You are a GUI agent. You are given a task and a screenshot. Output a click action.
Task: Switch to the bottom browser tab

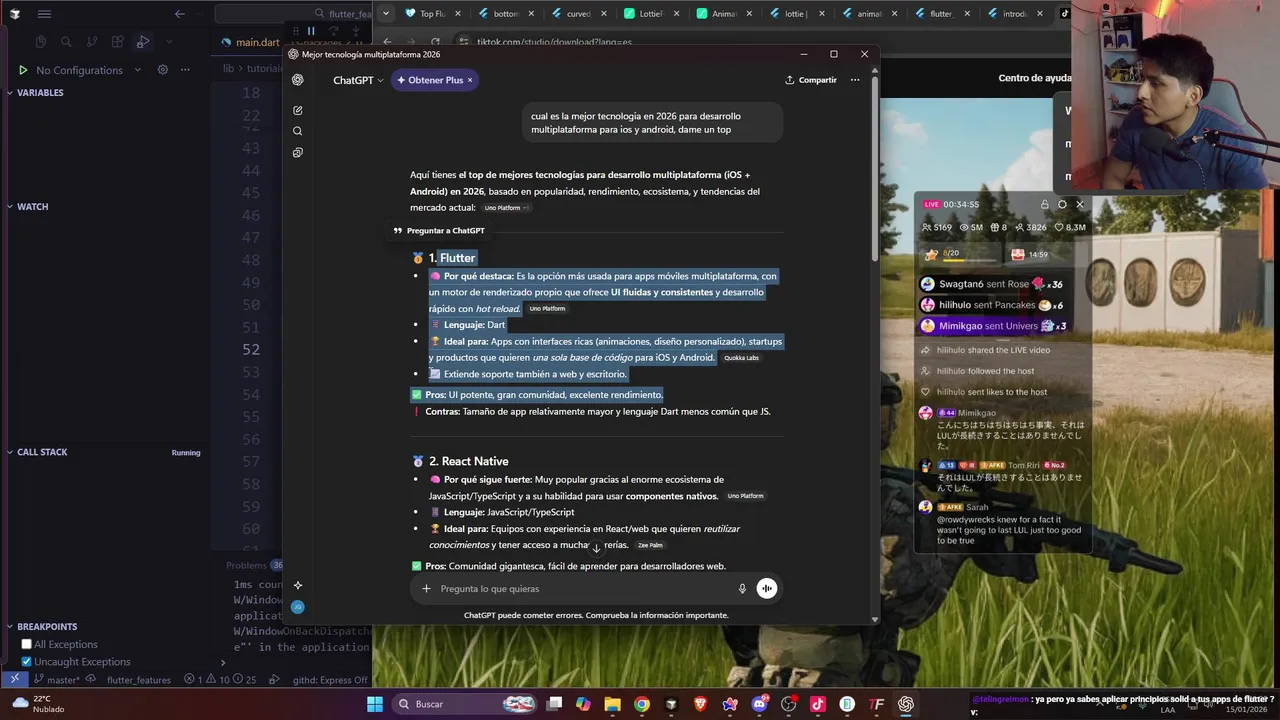tap(506, 14)
